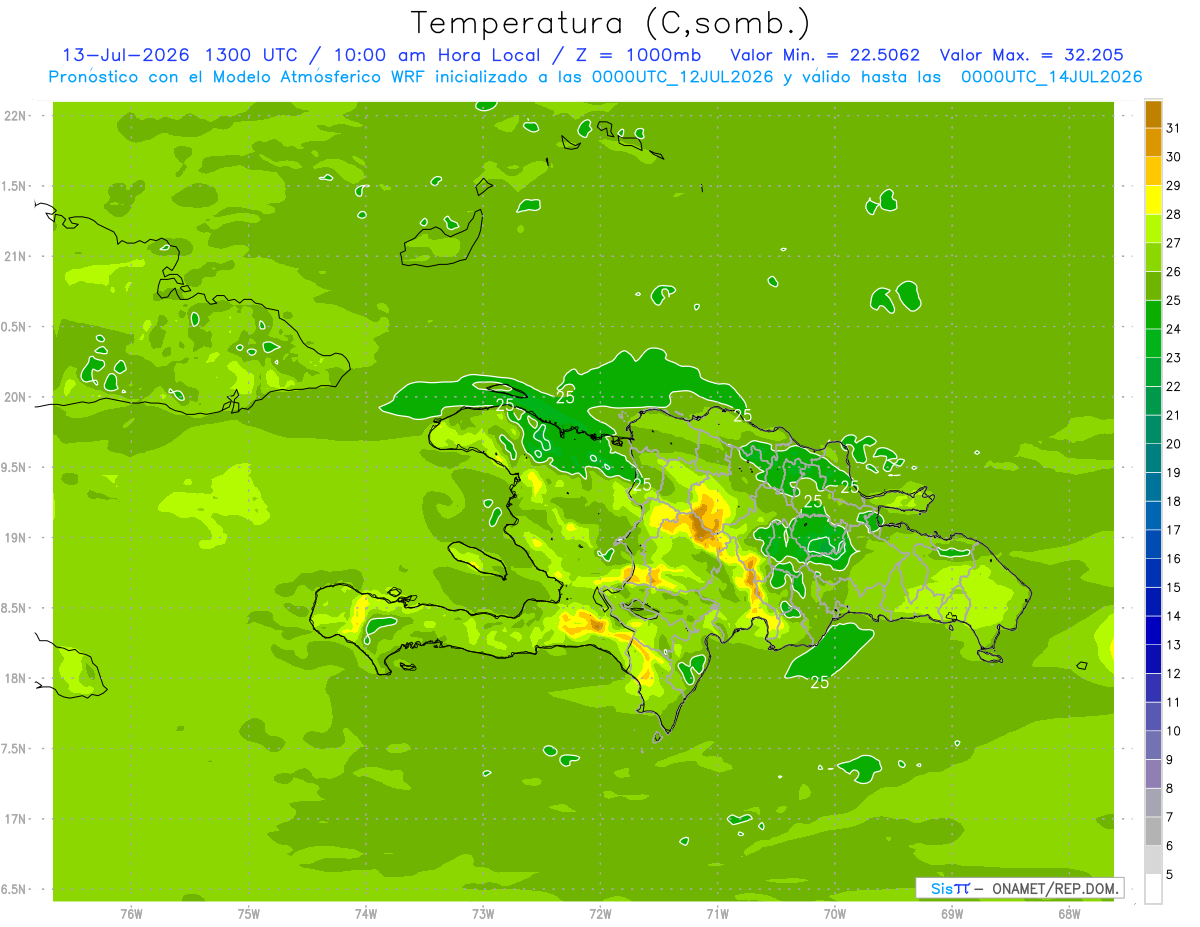Click the "70W" longitude label
The image size is (1200, 927).
835,914
